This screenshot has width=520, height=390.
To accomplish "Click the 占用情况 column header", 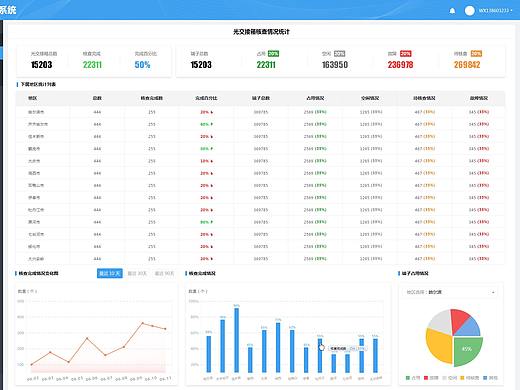I will point(315,98).
